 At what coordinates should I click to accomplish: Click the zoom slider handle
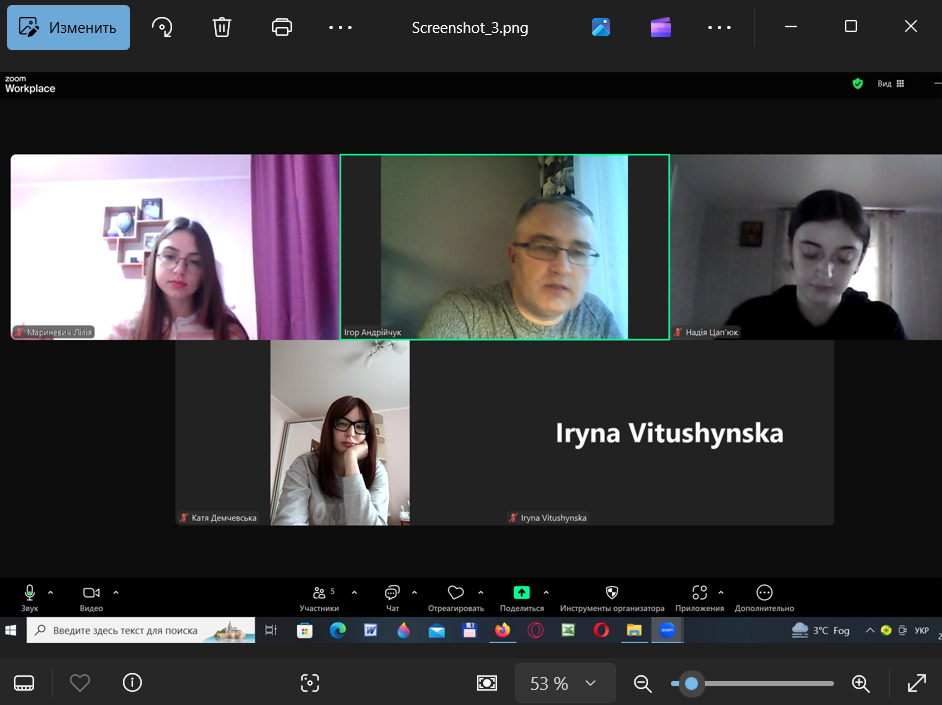691,683
